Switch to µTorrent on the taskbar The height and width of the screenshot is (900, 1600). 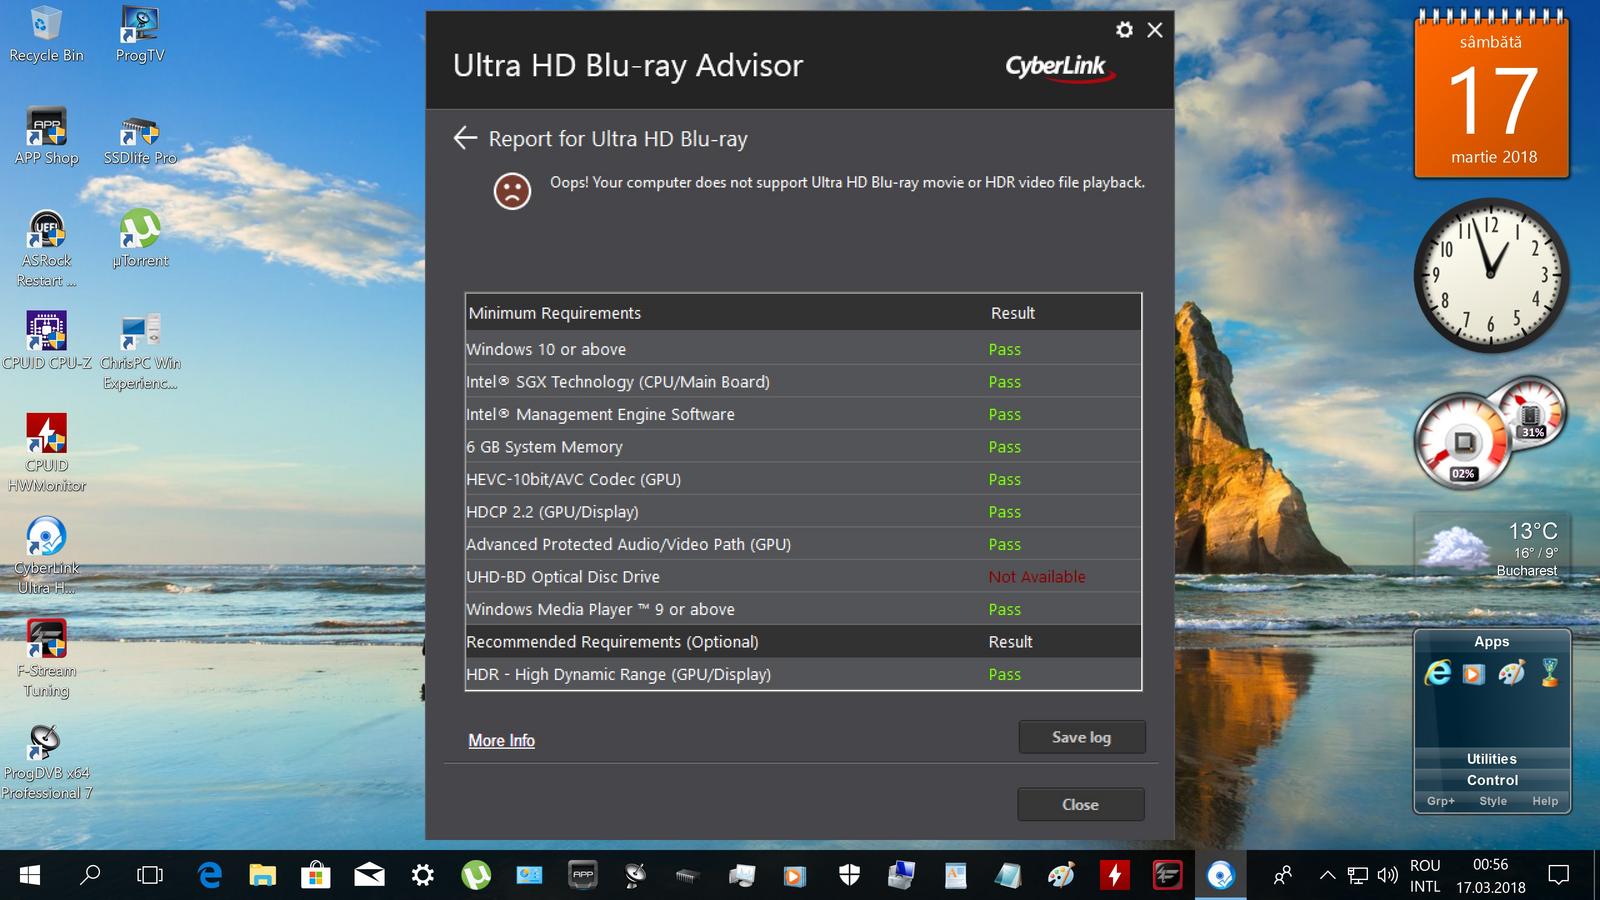pos(476,876)
